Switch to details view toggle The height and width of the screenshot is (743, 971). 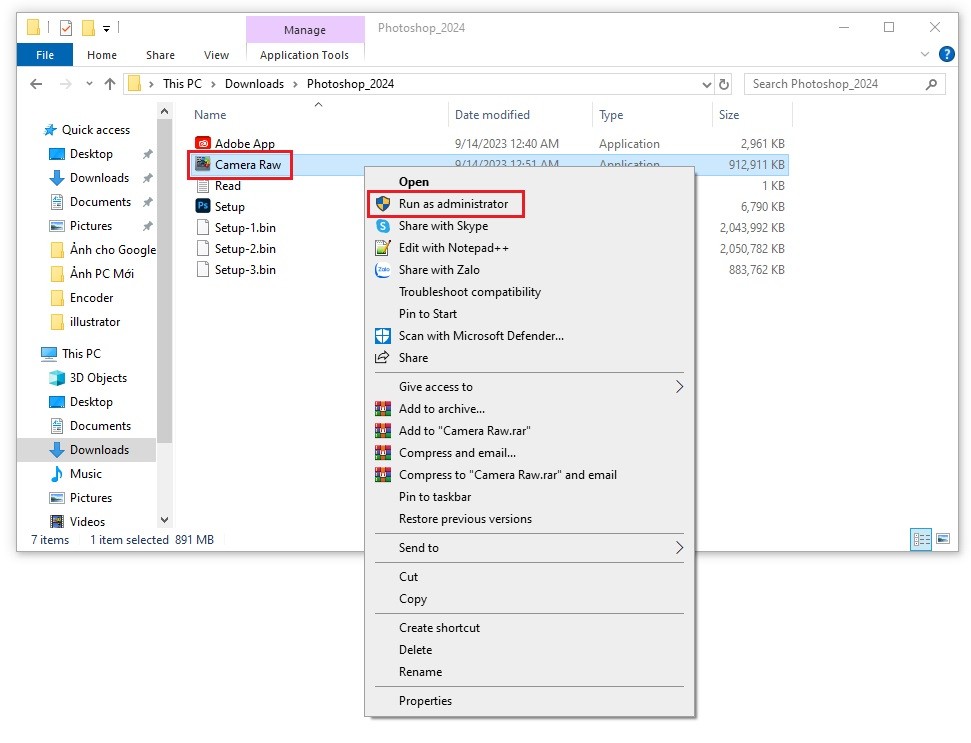[921, 539]
